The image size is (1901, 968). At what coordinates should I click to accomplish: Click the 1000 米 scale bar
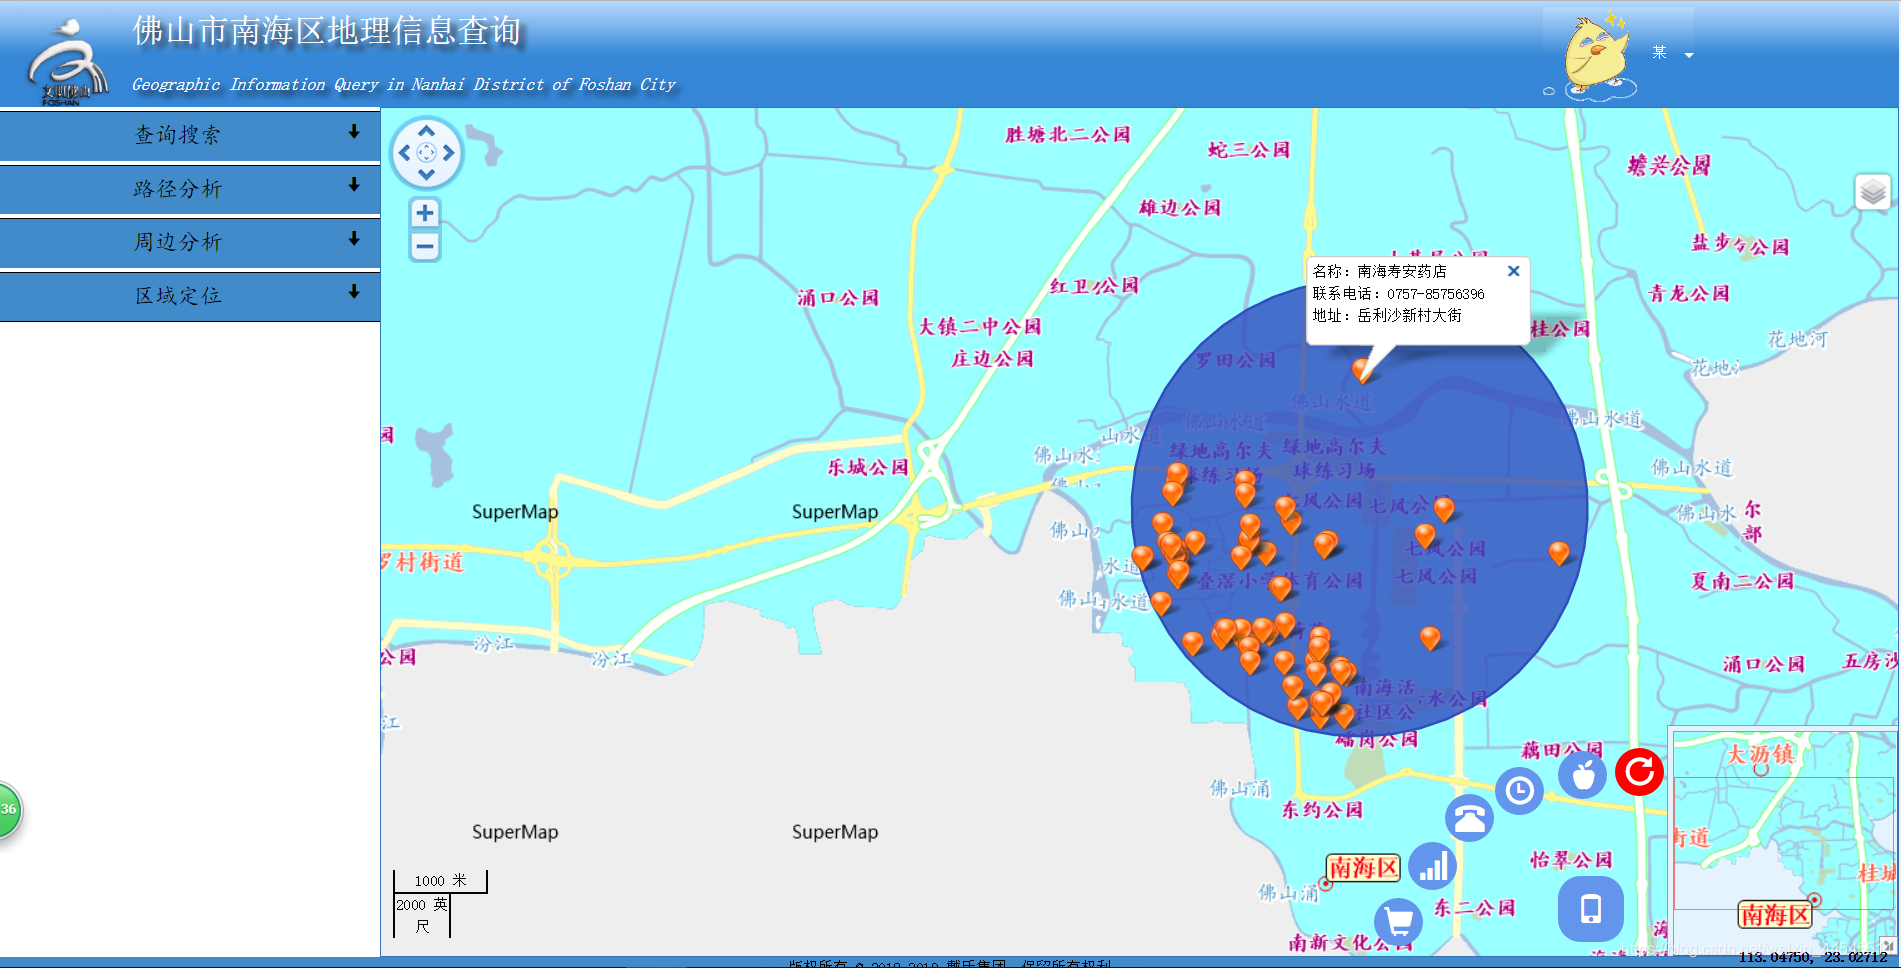[440, 881]
